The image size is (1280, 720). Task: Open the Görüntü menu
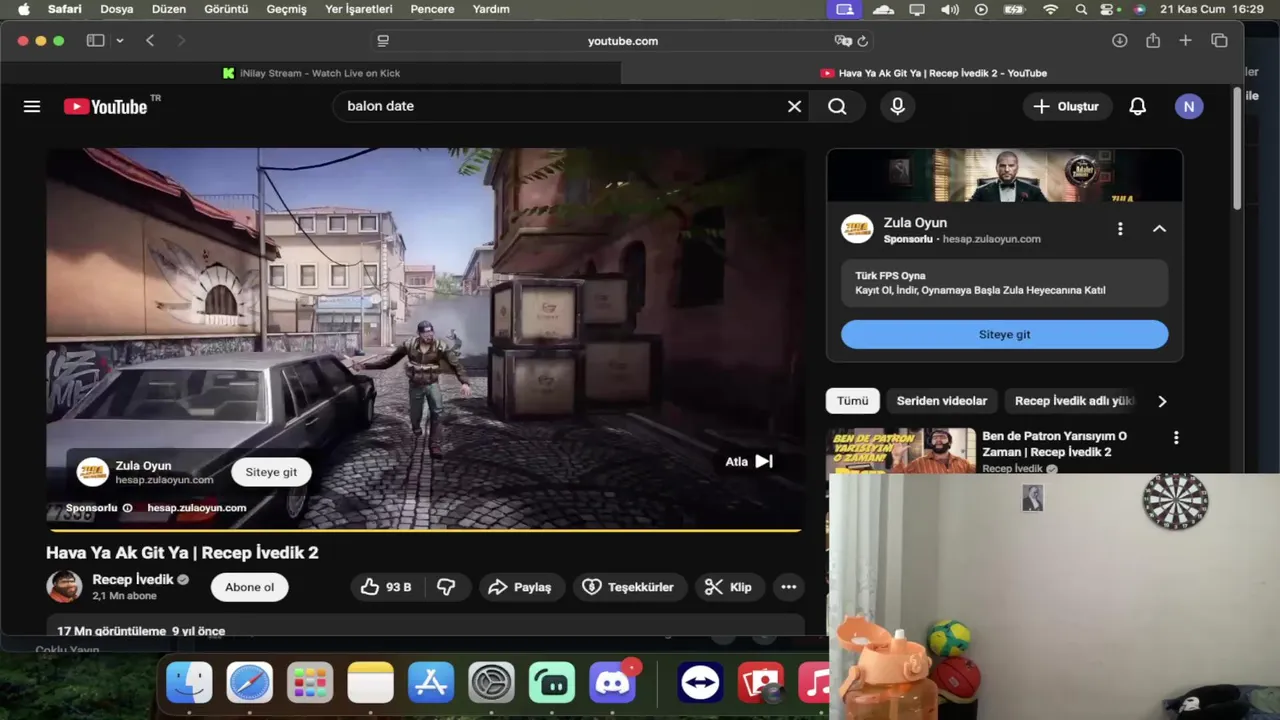tap(226, 9)
